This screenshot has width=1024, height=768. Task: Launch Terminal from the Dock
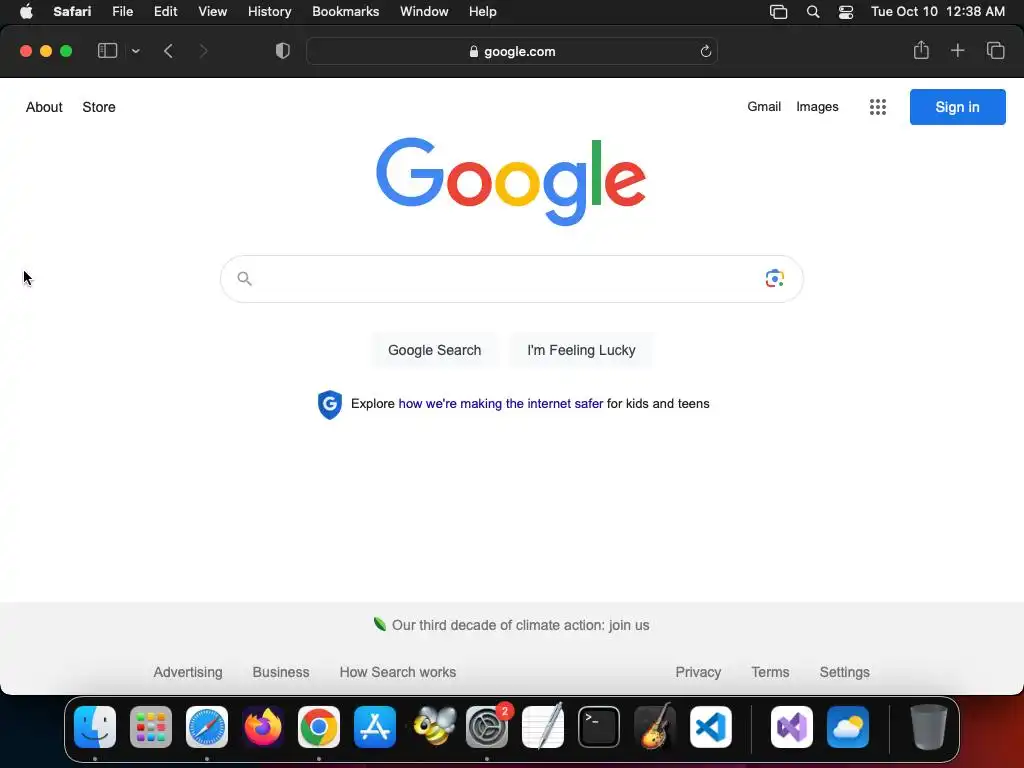(599, 727)
